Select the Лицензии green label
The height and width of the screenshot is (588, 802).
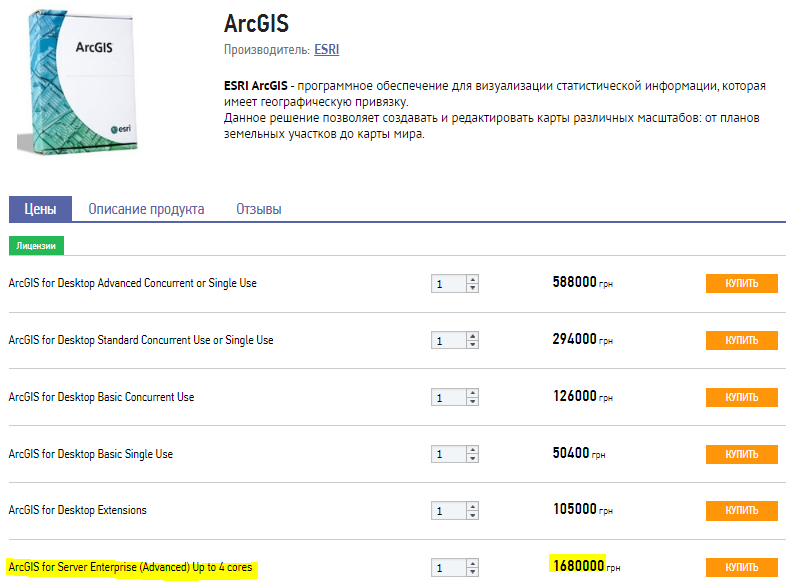point(36,245)
